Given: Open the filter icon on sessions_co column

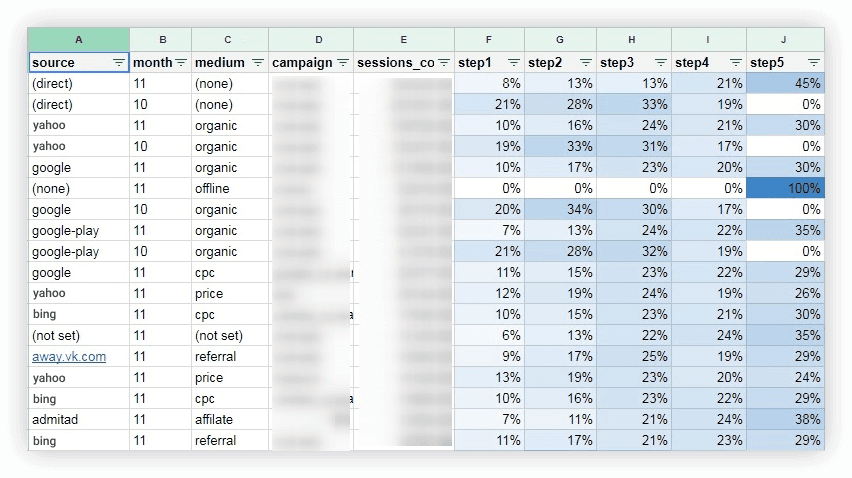Looking at the screenshot, I should point(444,63).
